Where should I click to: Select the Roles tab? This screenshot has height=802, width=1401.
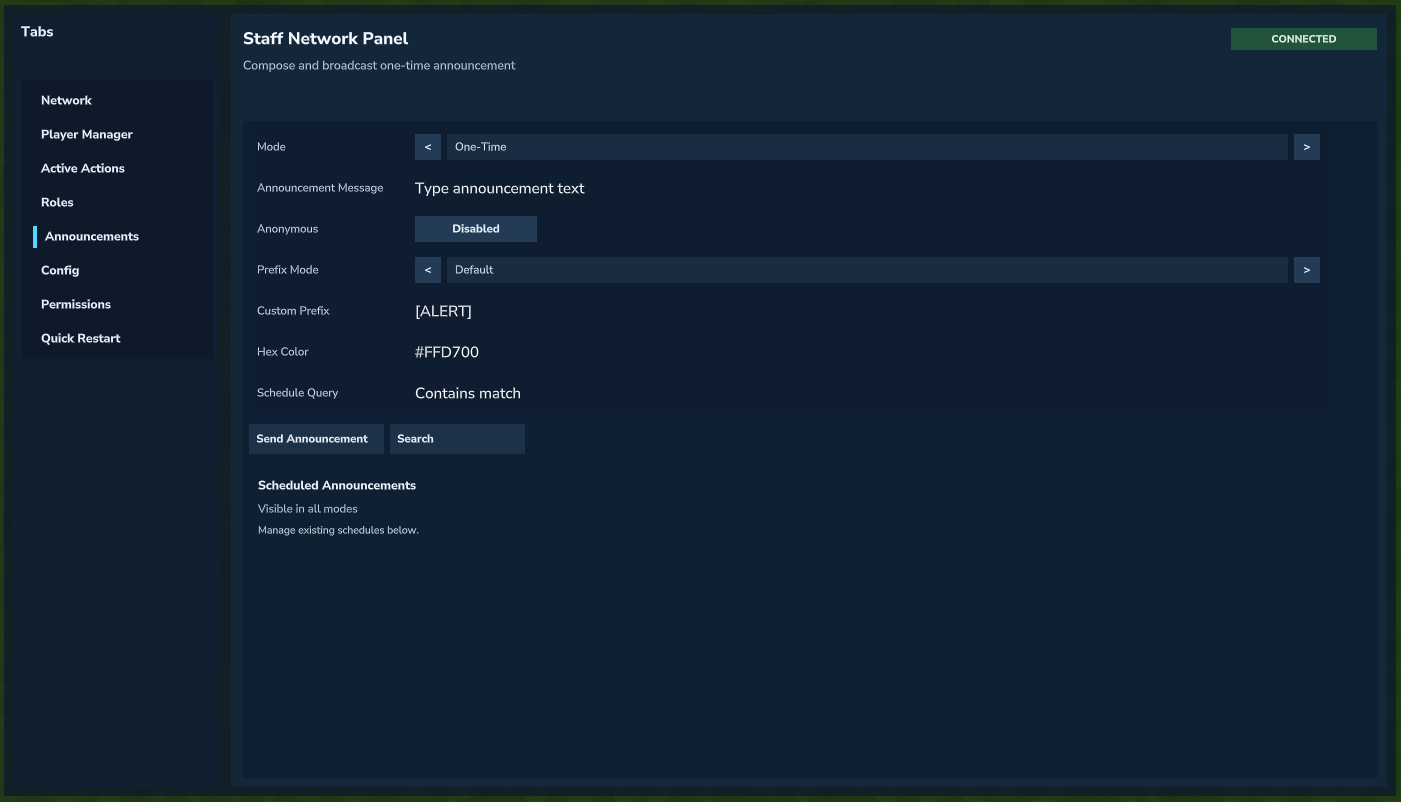[x=57, y=203]
